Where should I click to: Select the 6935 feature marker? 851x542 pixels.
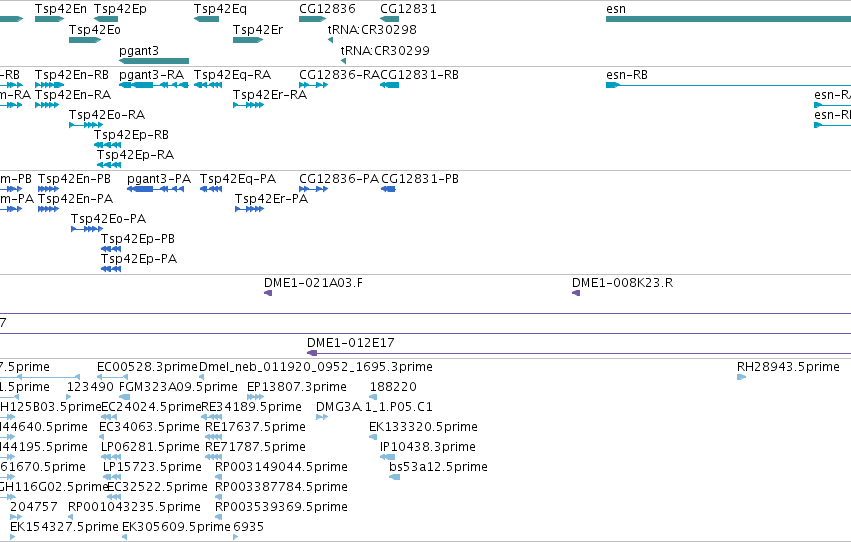236,537
